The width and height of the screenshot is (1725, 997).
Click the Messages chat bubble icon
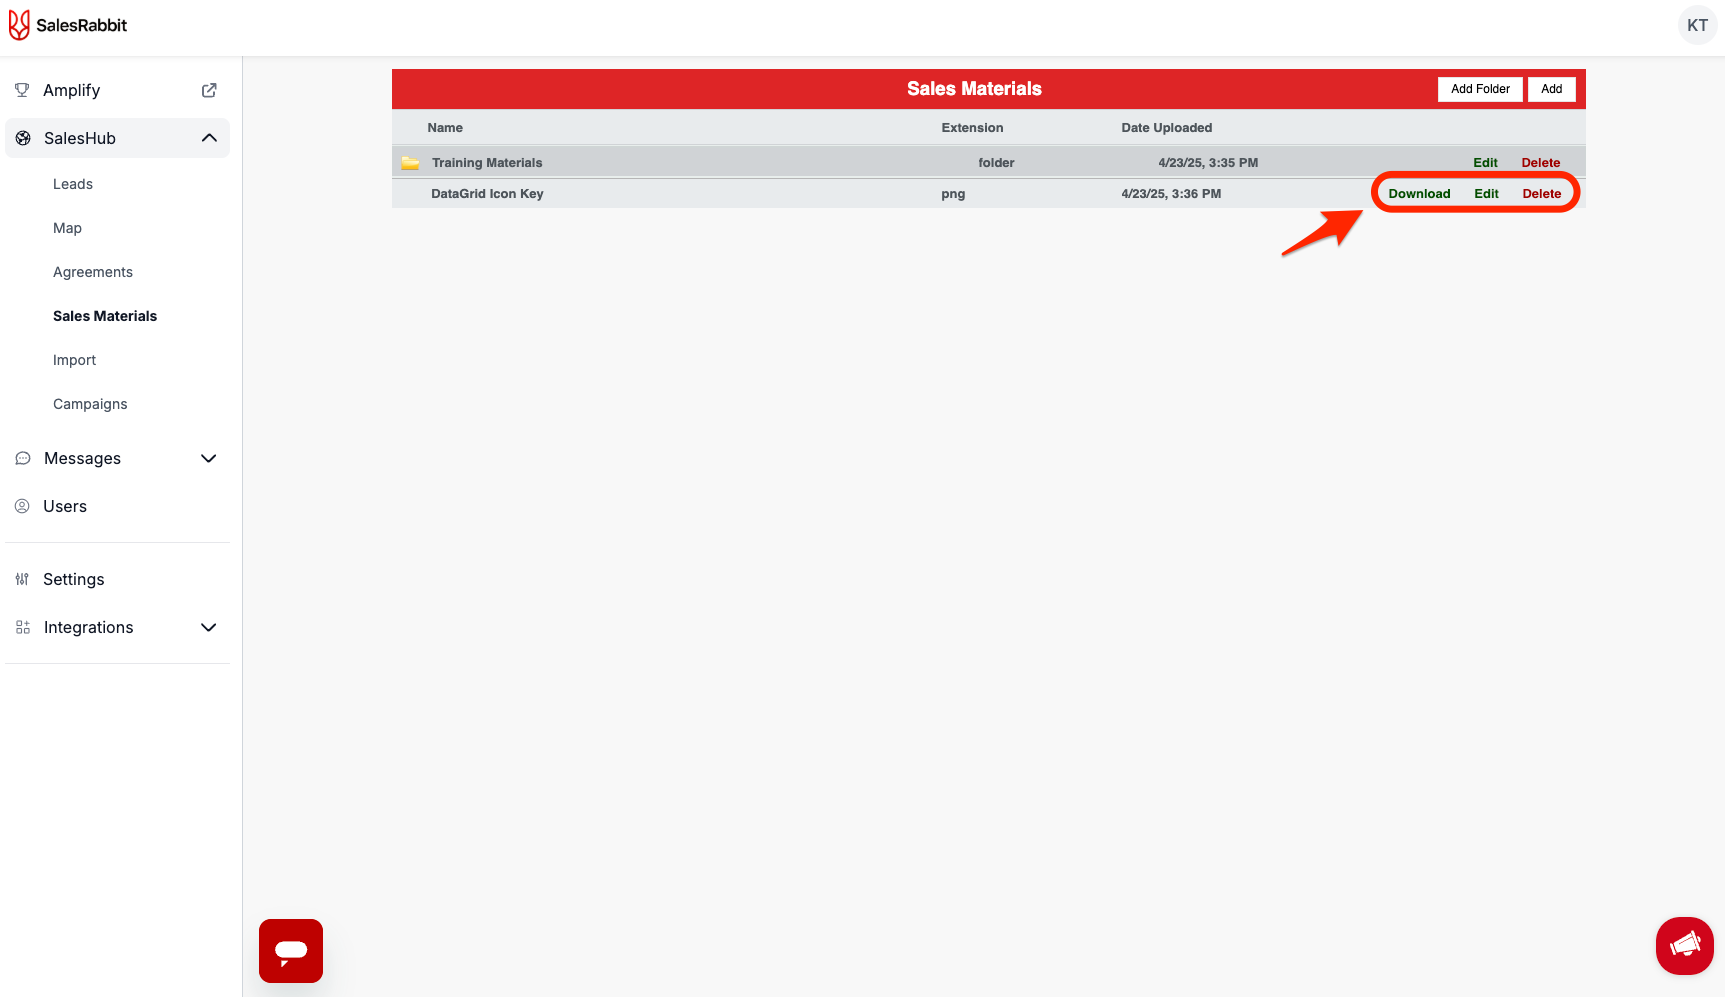23,458
